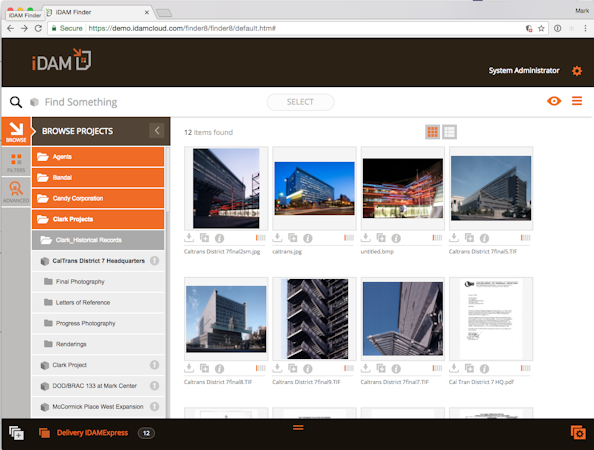The width and height of the screenshot is (594, 450).
Task: Open the orange hamburger menu
Action: click(x=577, y=101)
